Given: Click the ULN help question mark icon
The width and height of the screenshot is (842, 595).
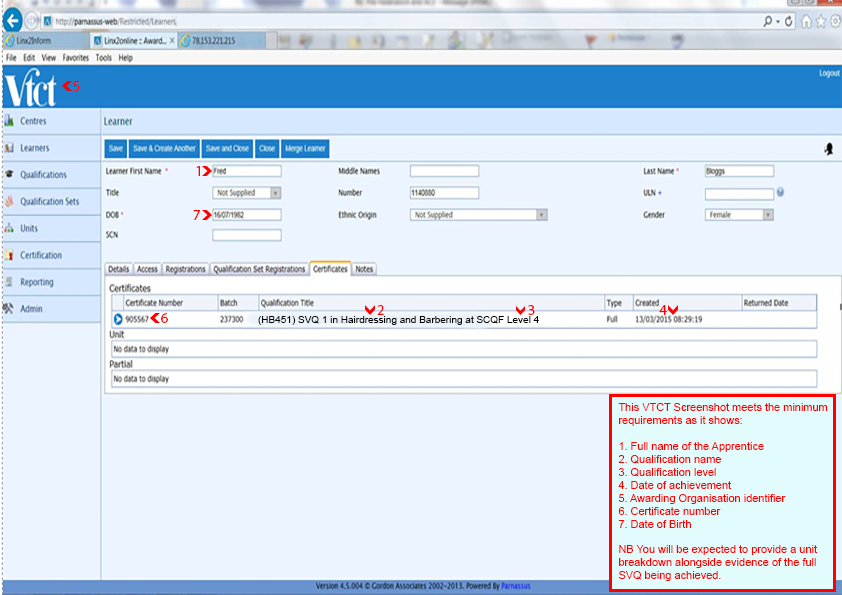Looking at the screenshot, I should click(x=779, y=192).
